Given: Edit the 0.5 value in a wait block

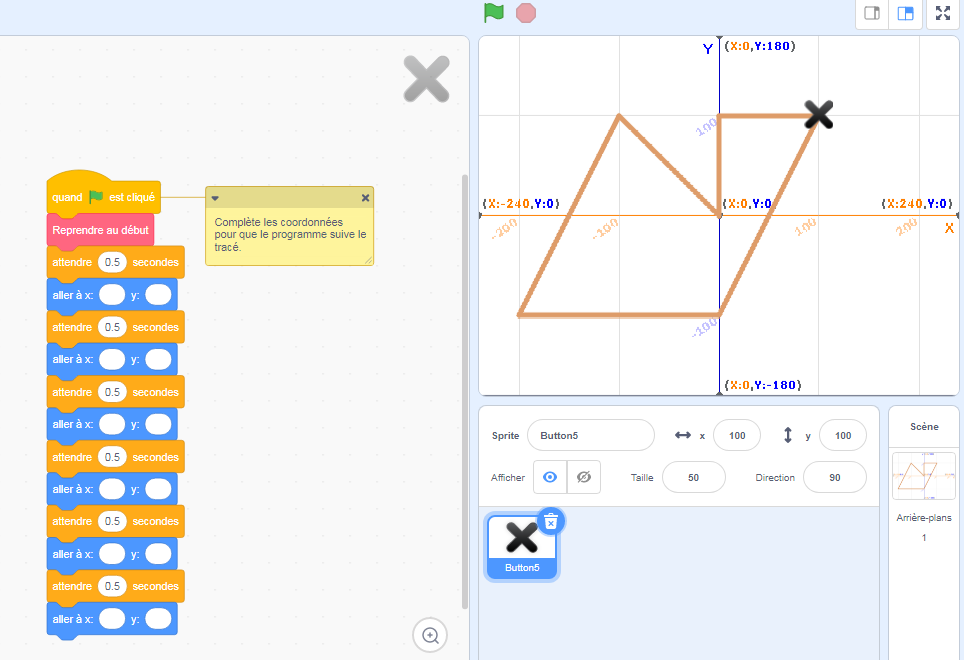Looking at the screenshot, I should tap(111, 262).
